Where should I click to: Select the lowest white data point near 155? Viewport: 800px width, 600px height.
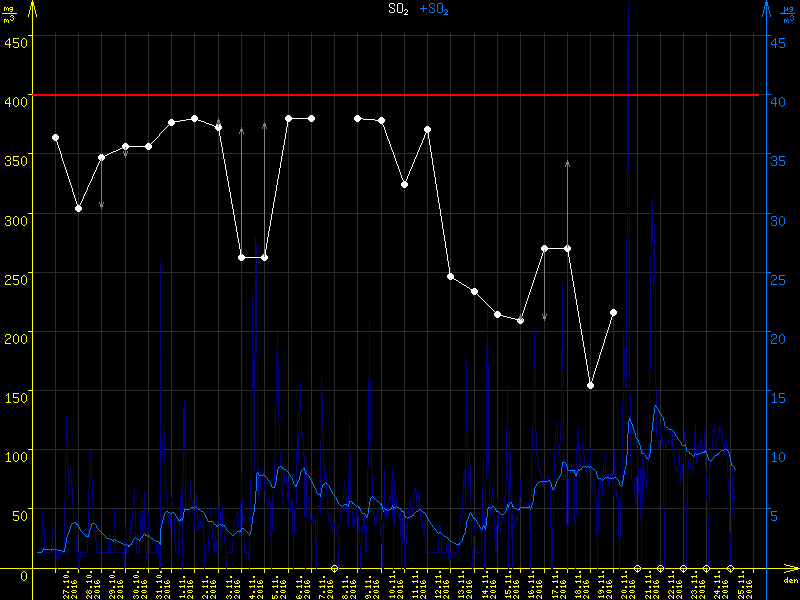pyautogui.click(x=590, y=385)
